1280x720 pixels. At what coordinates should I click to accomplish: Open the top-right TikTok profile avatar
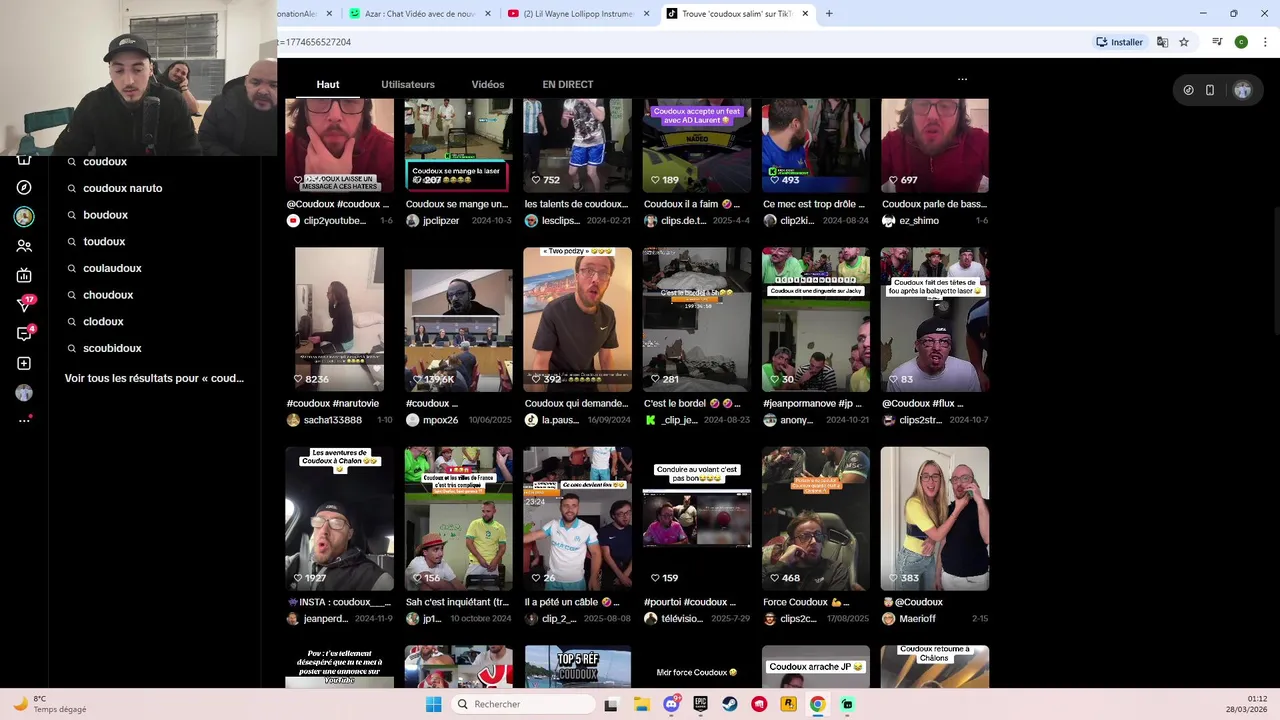tap(1242, 90)
